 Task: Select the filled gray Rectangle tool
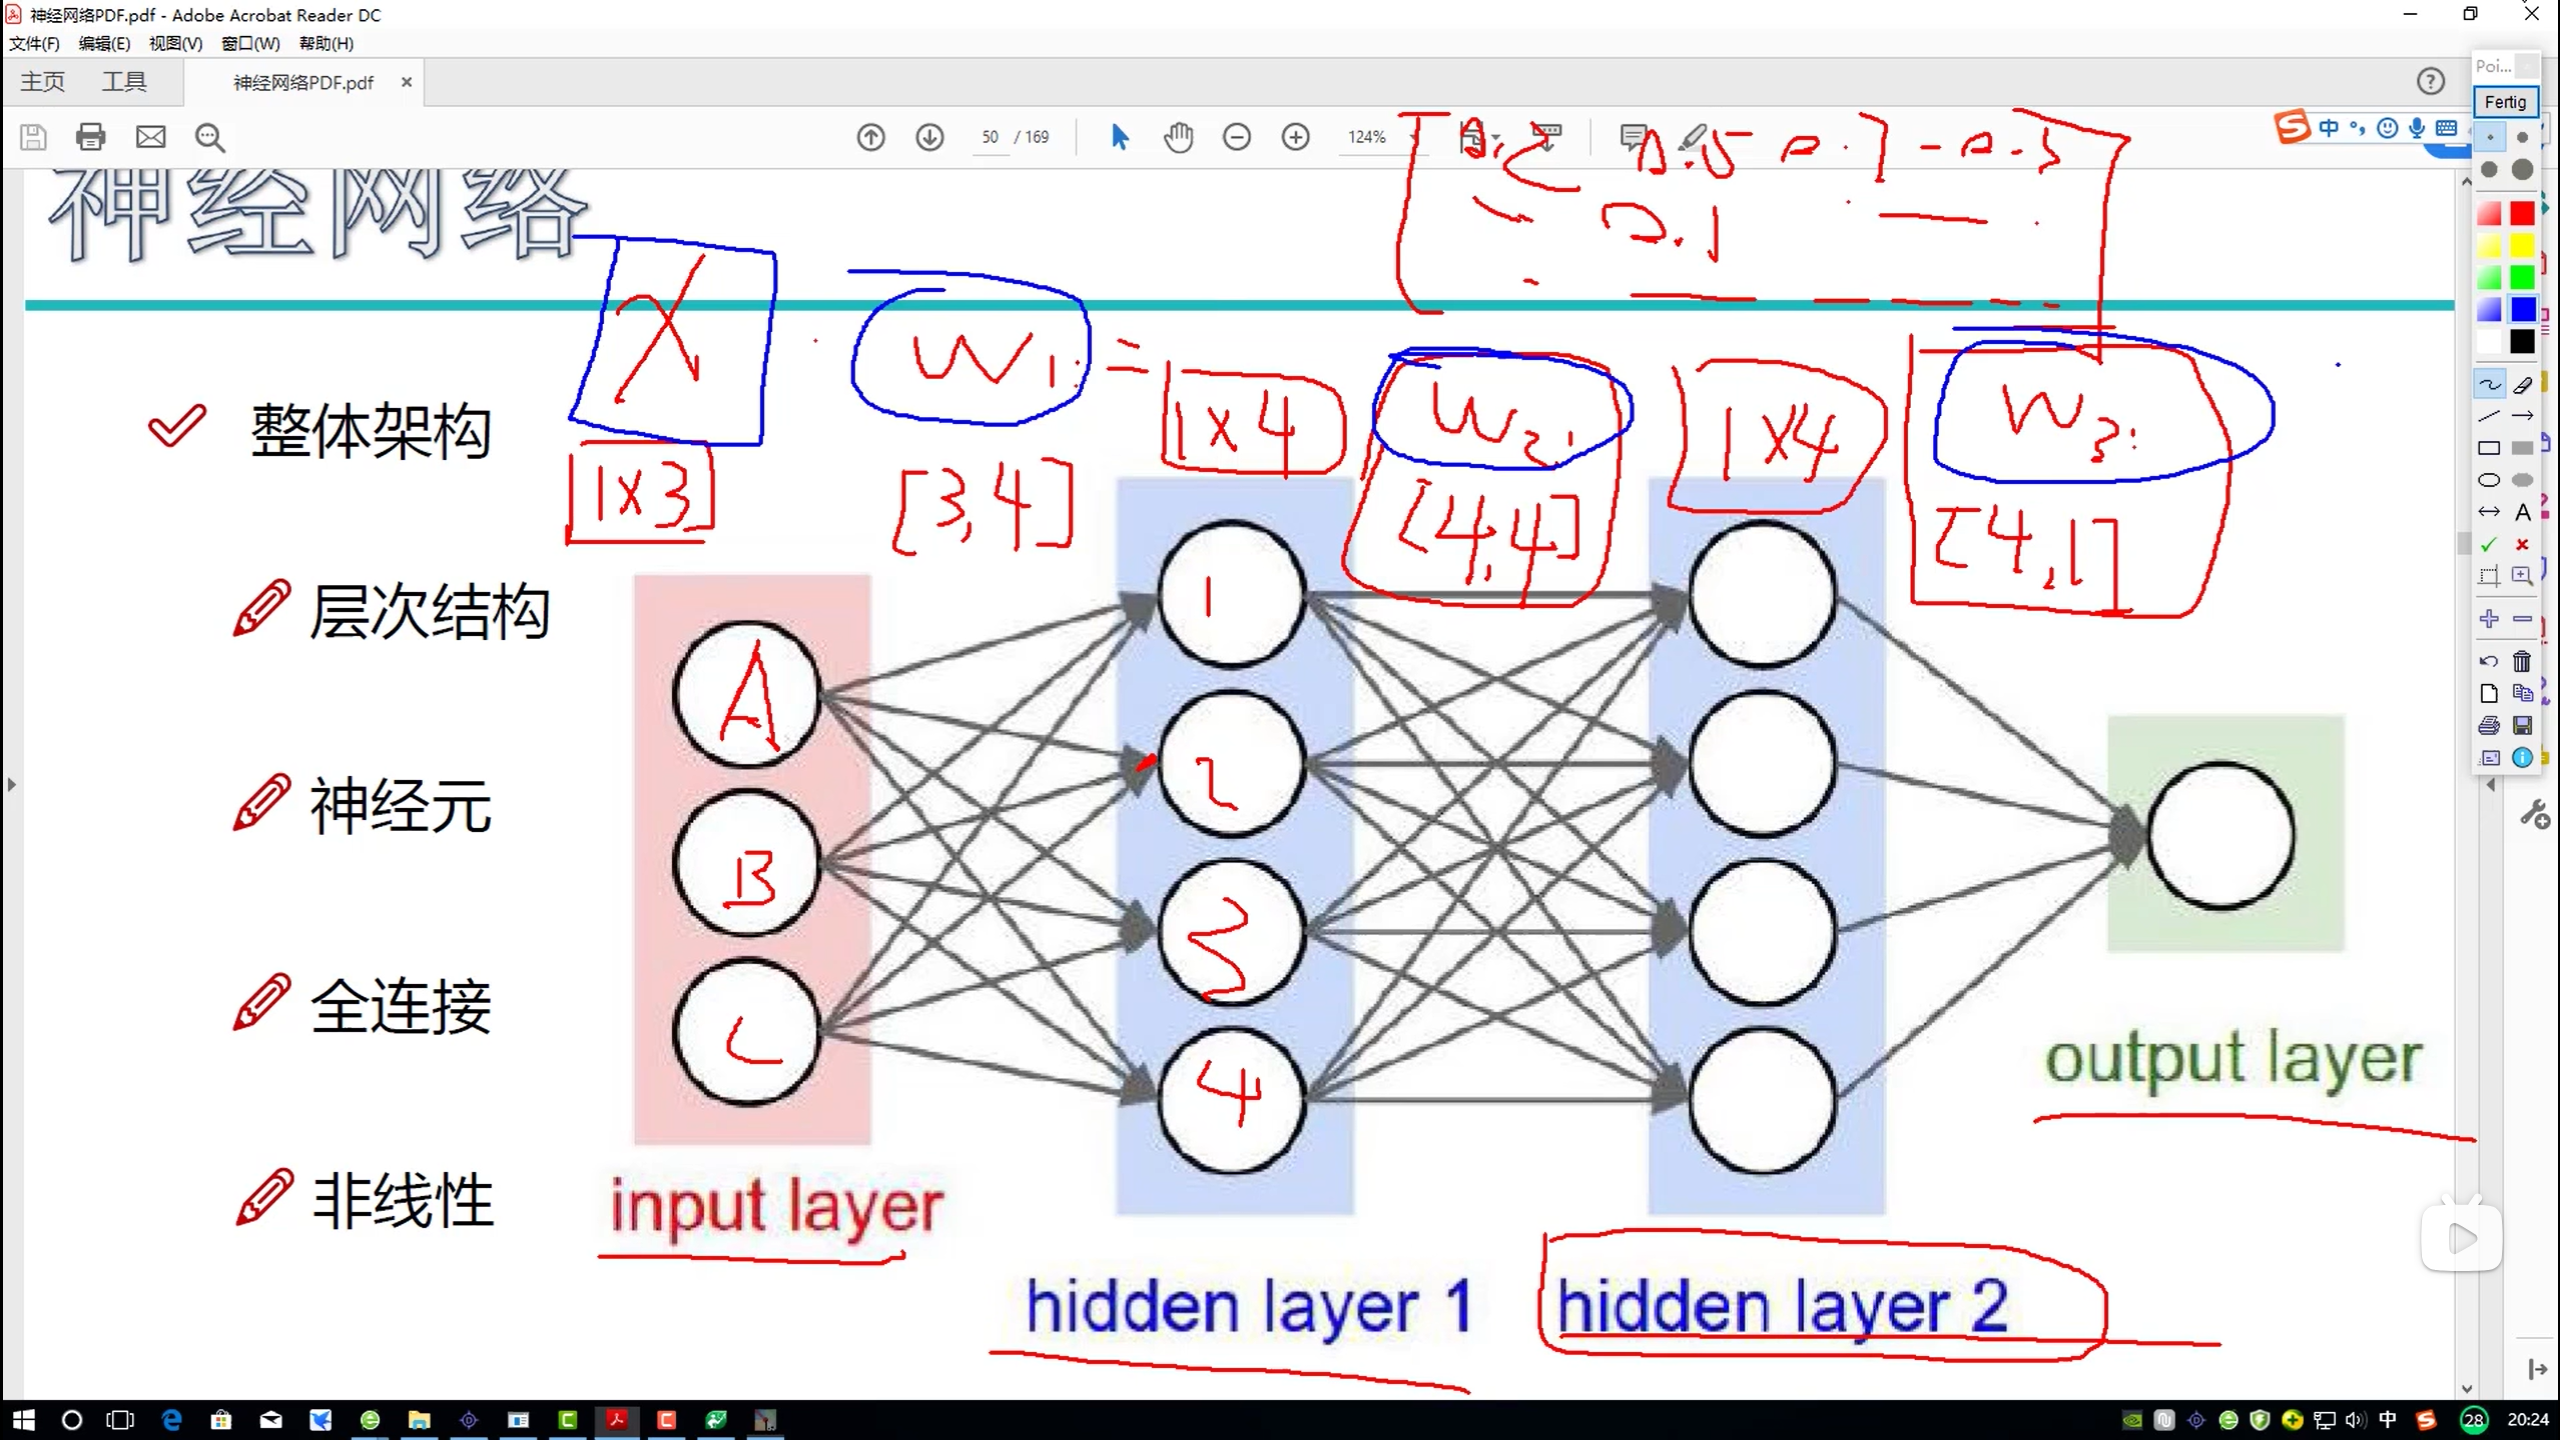pos(2522,448)
